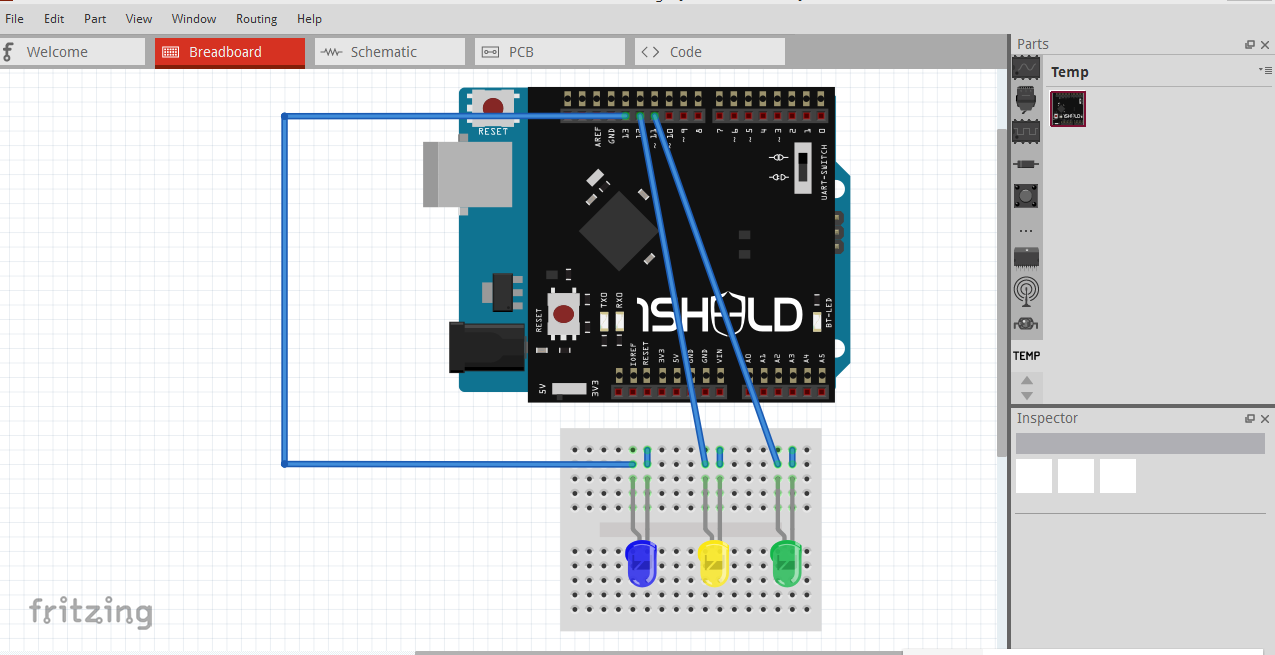Go to the PCB view tab

click(x=550, y=52)
